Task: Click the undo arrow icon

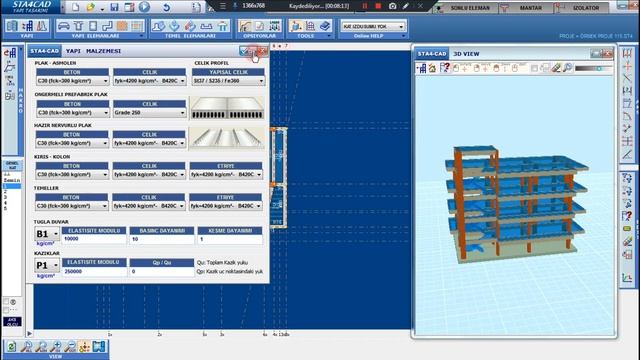Action: click(x=166, y=7)
